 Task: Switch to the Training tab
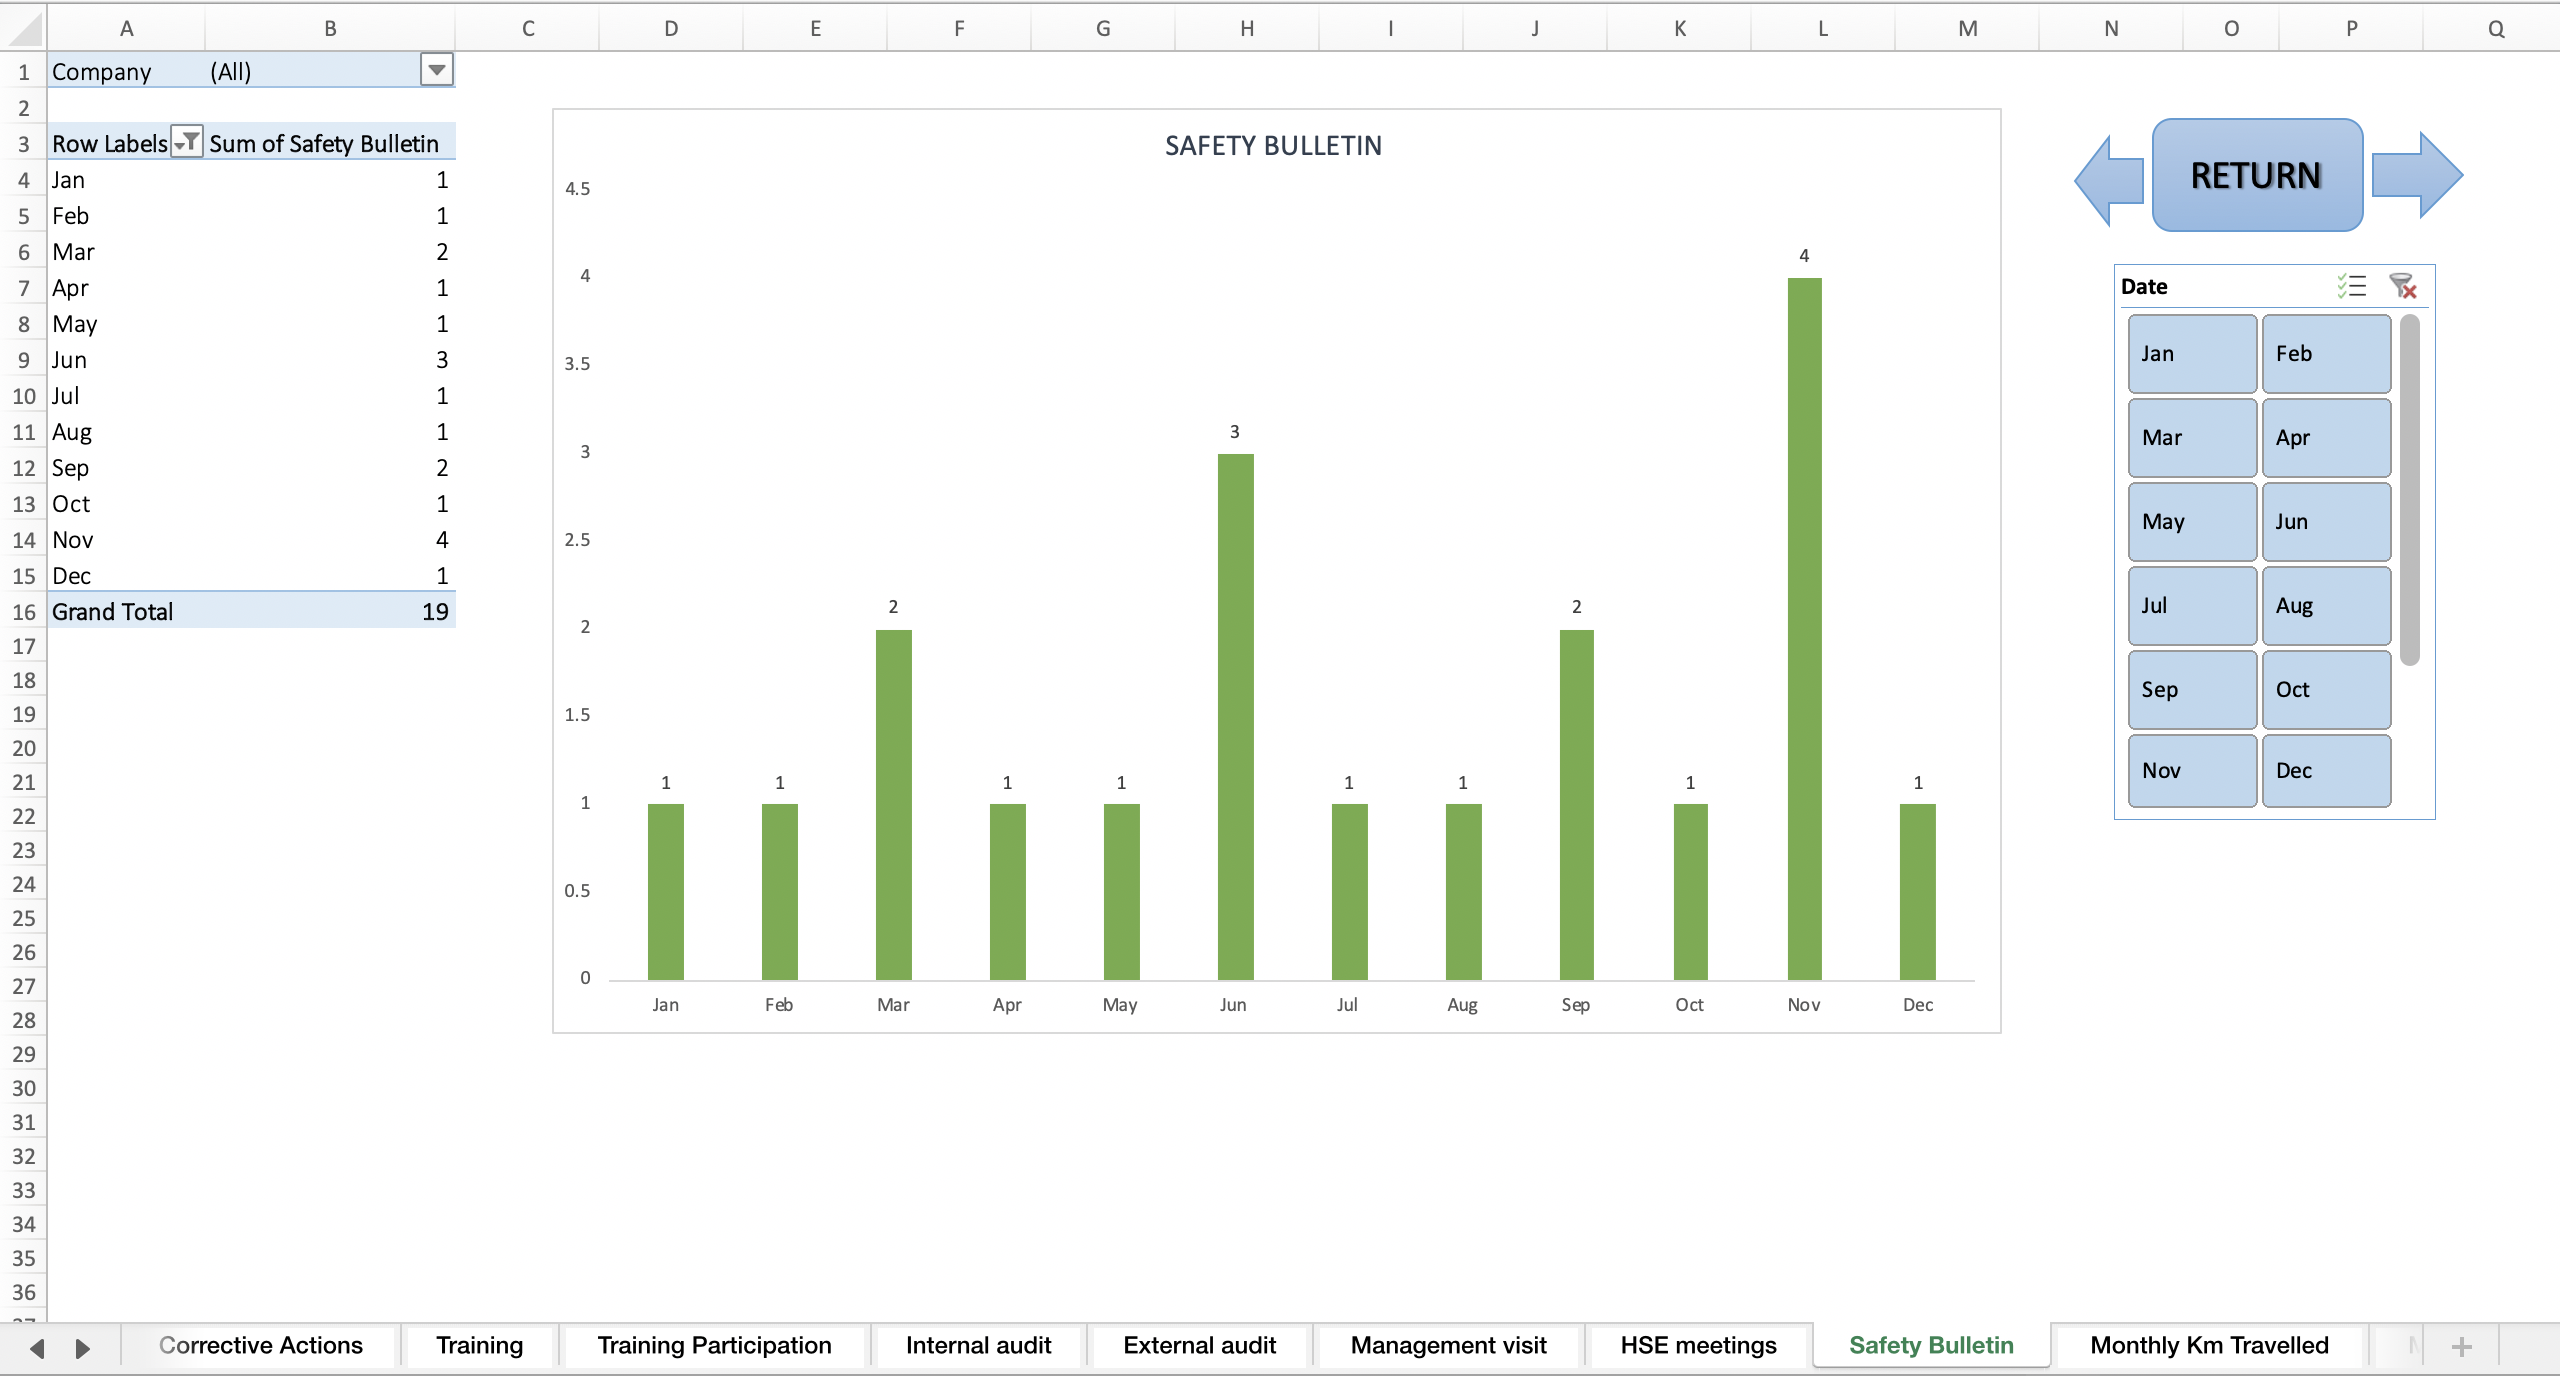[479, 1345]
